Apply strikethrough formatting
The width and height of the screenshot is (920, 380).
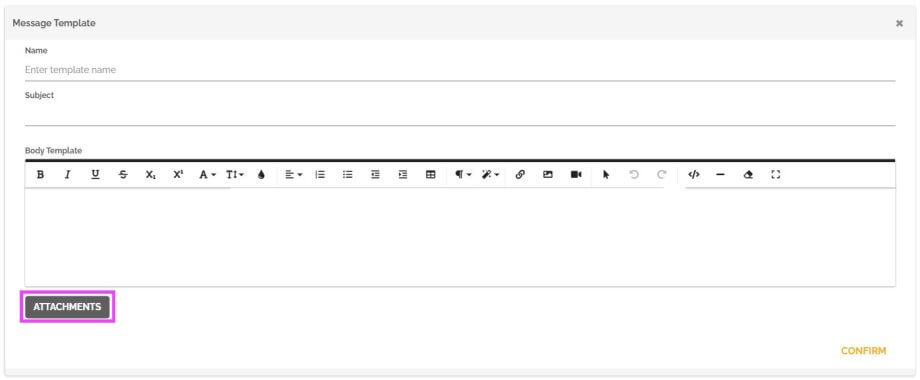(x=123, y=174)
